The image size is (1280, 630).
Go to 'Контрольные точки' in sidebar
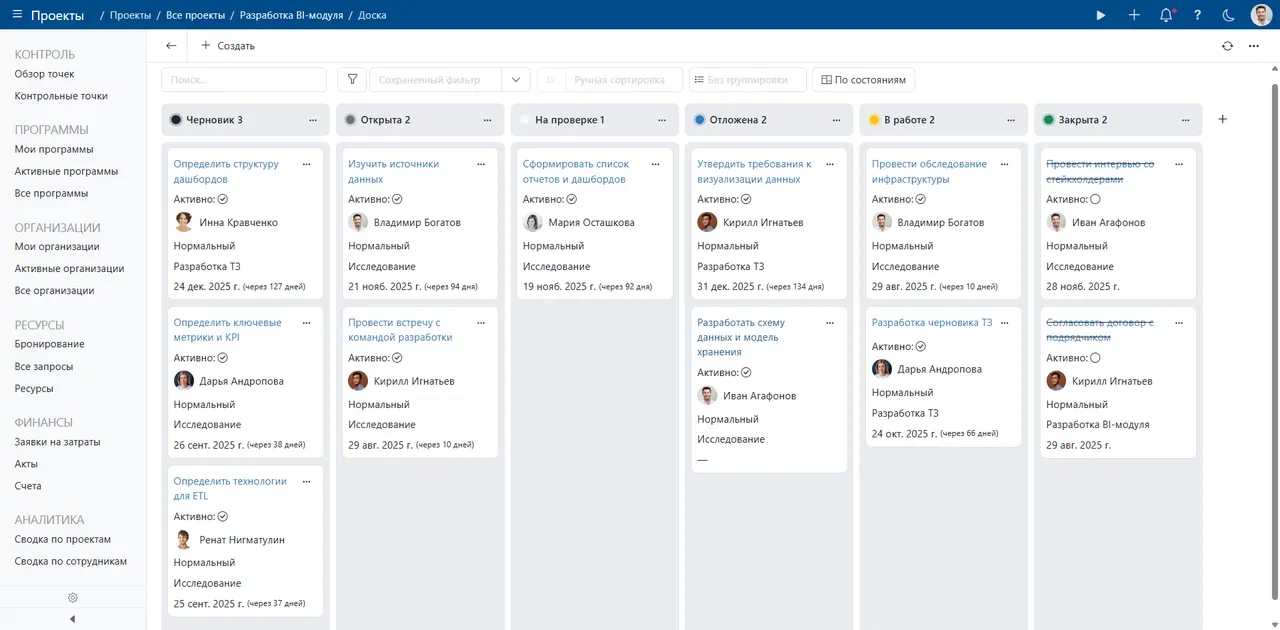click(x=61, y=96)
